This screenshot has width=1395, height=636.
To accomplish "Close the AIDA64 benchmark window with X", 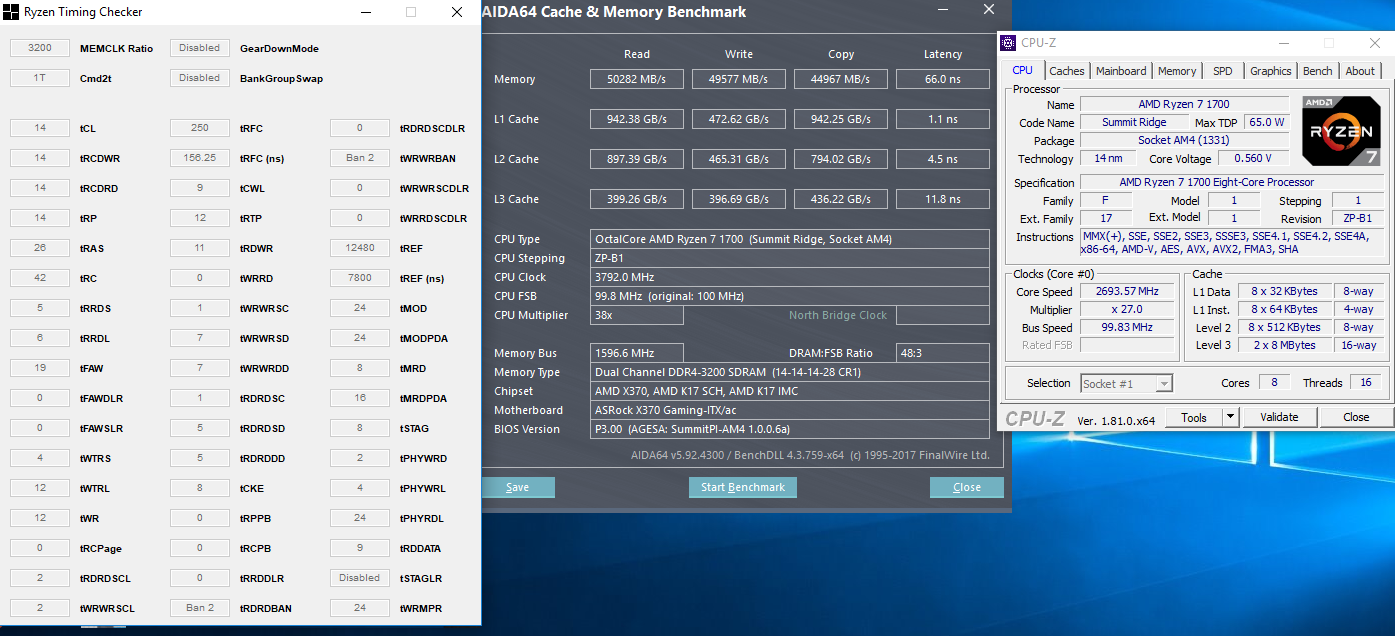I will point(988,10).
